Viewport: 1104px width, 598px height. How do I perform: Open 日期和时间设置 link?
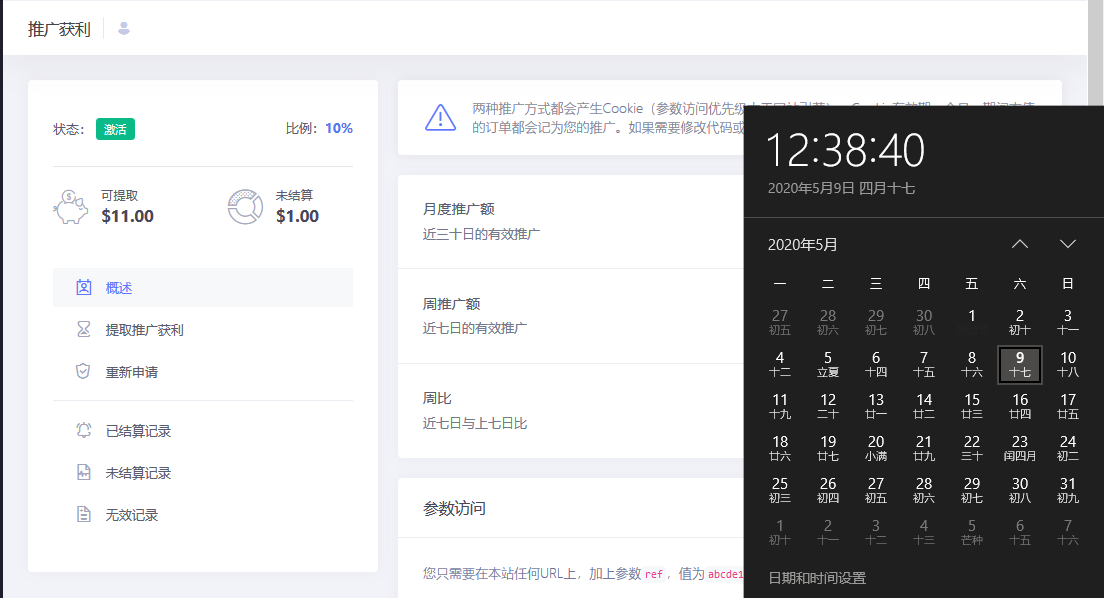pos(817,578)
